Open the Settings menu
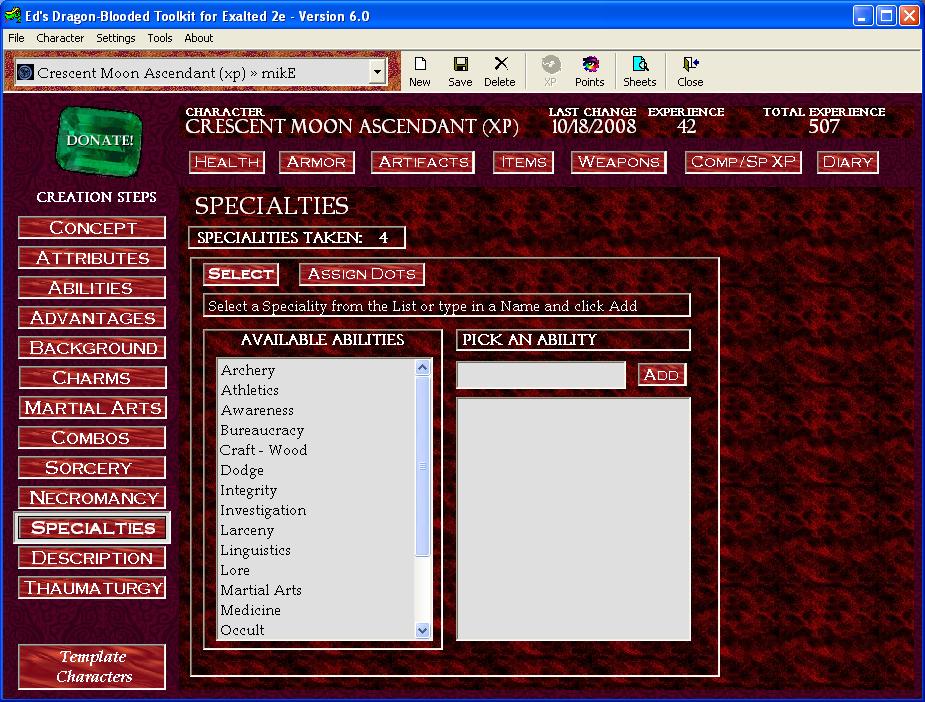The height and width of the screenshot is (702, 925). [x=116, y=38]
